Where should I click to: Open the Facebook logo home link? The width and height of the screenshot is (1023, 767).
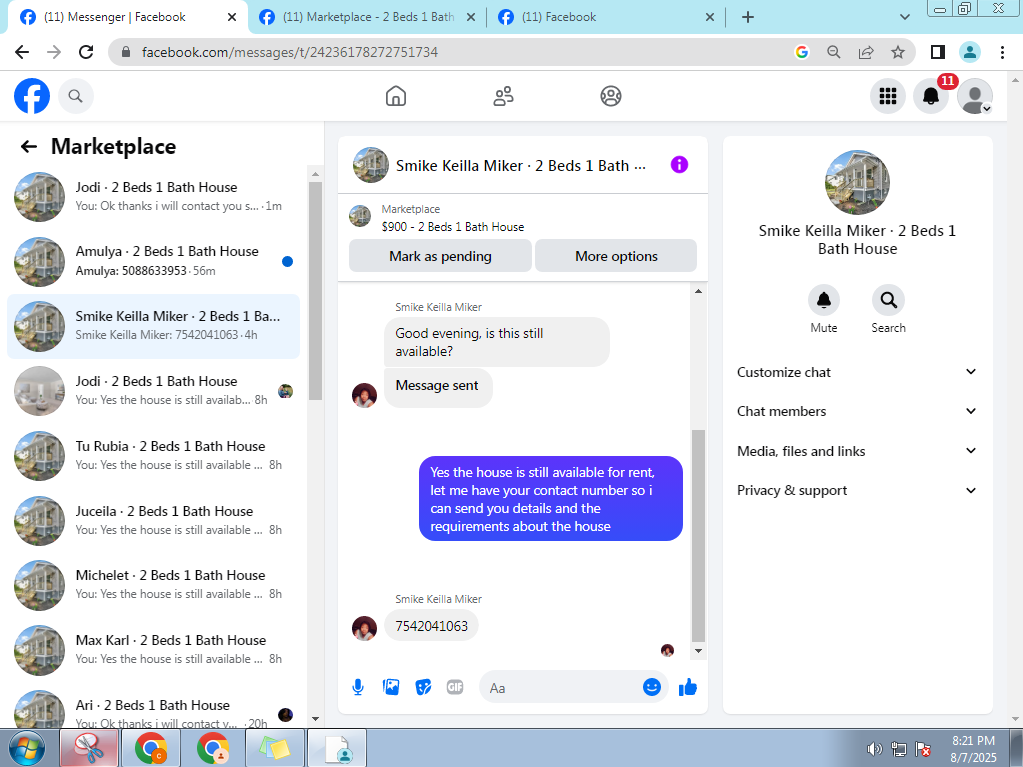click(32, 96)
